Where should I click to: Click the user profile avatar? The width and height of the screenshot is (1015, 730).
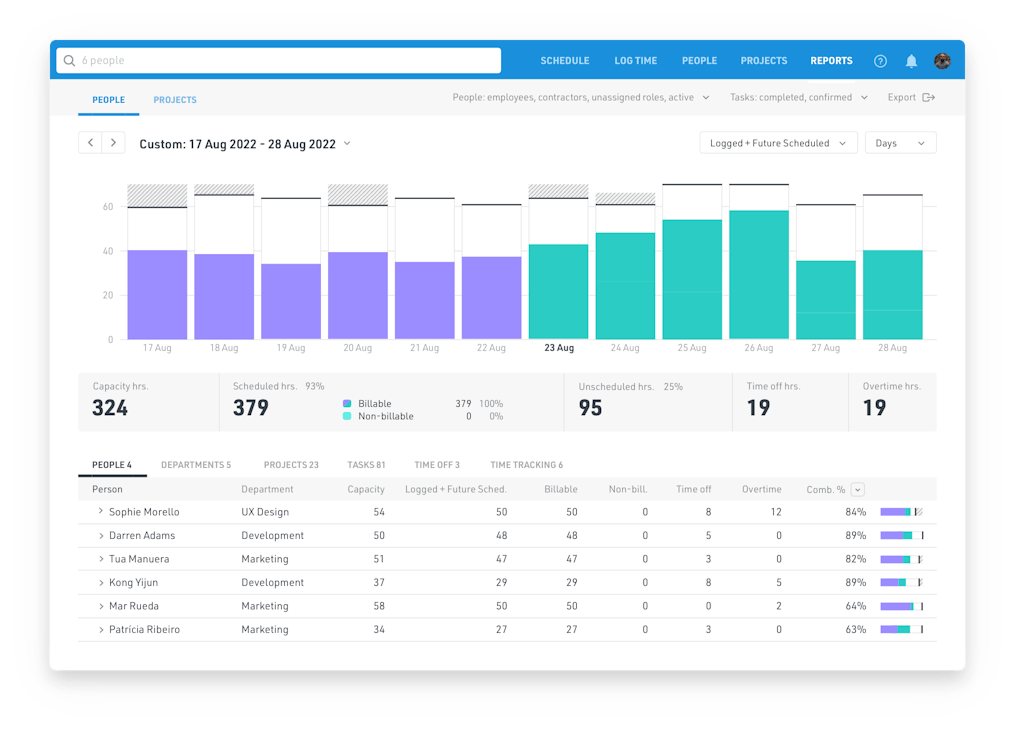[x=942, y=61]
